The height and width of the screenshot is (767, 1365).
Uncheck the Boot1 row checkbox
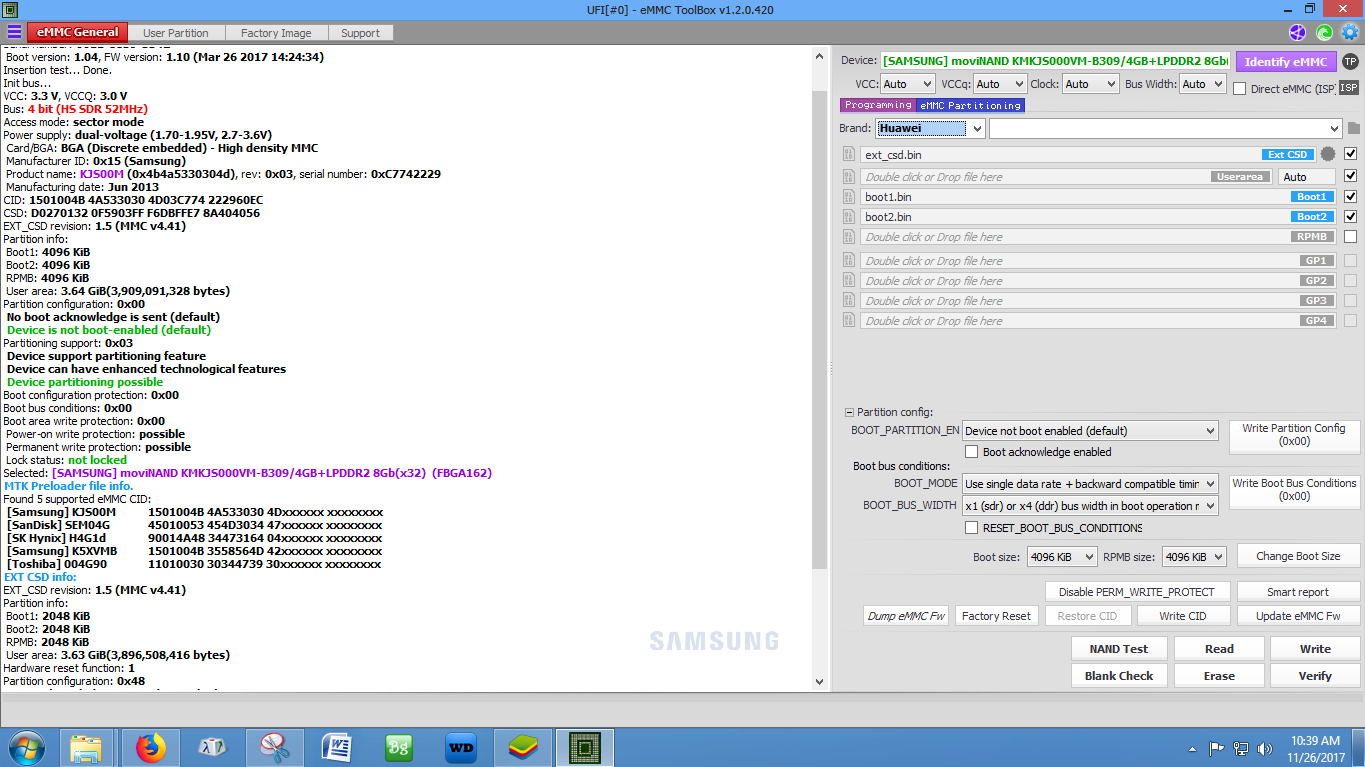click(1351, 196)
